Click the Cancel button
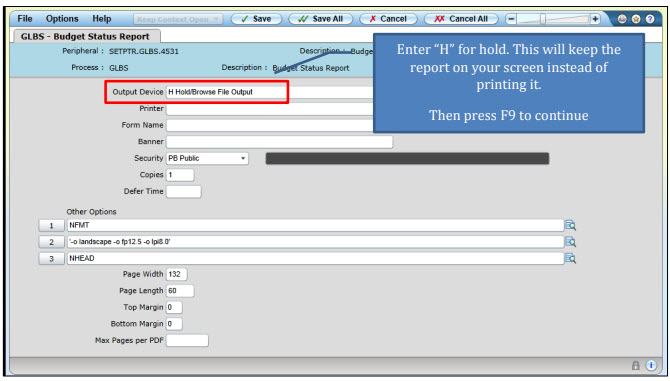 388,19
